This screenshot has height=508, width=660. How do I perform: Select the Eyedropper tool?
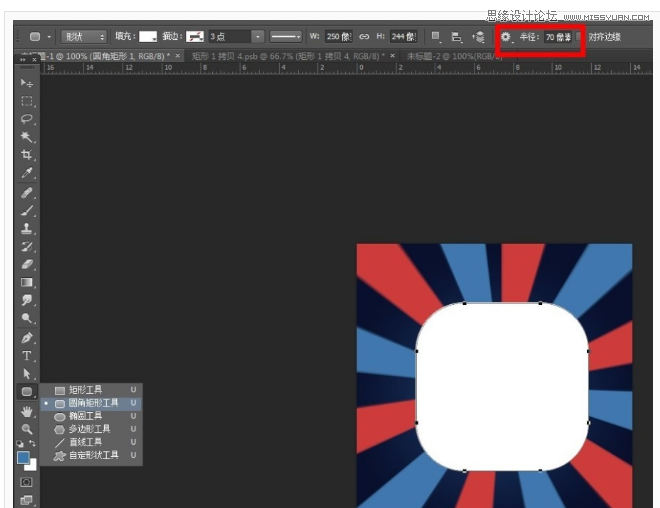click(x=27, y=172)
